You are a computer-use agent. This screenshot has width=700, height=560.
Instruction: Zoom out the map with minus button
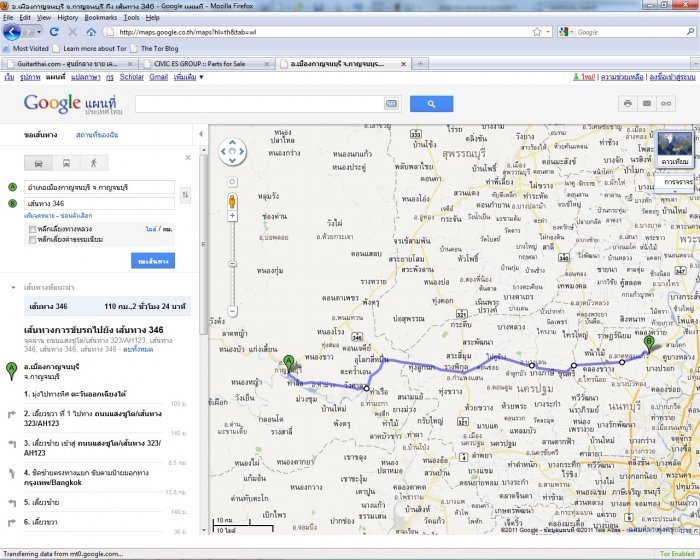232,311
